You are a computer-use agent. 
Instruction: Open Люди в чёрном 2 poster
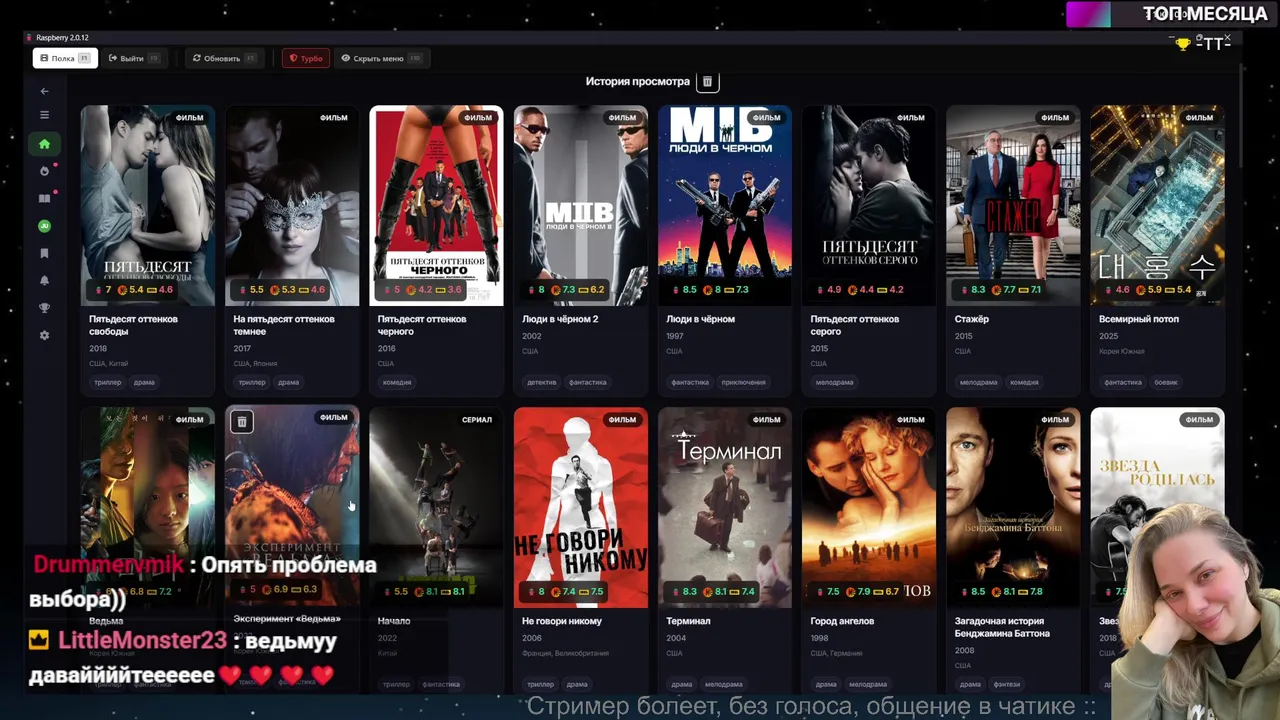pos(580,206)
